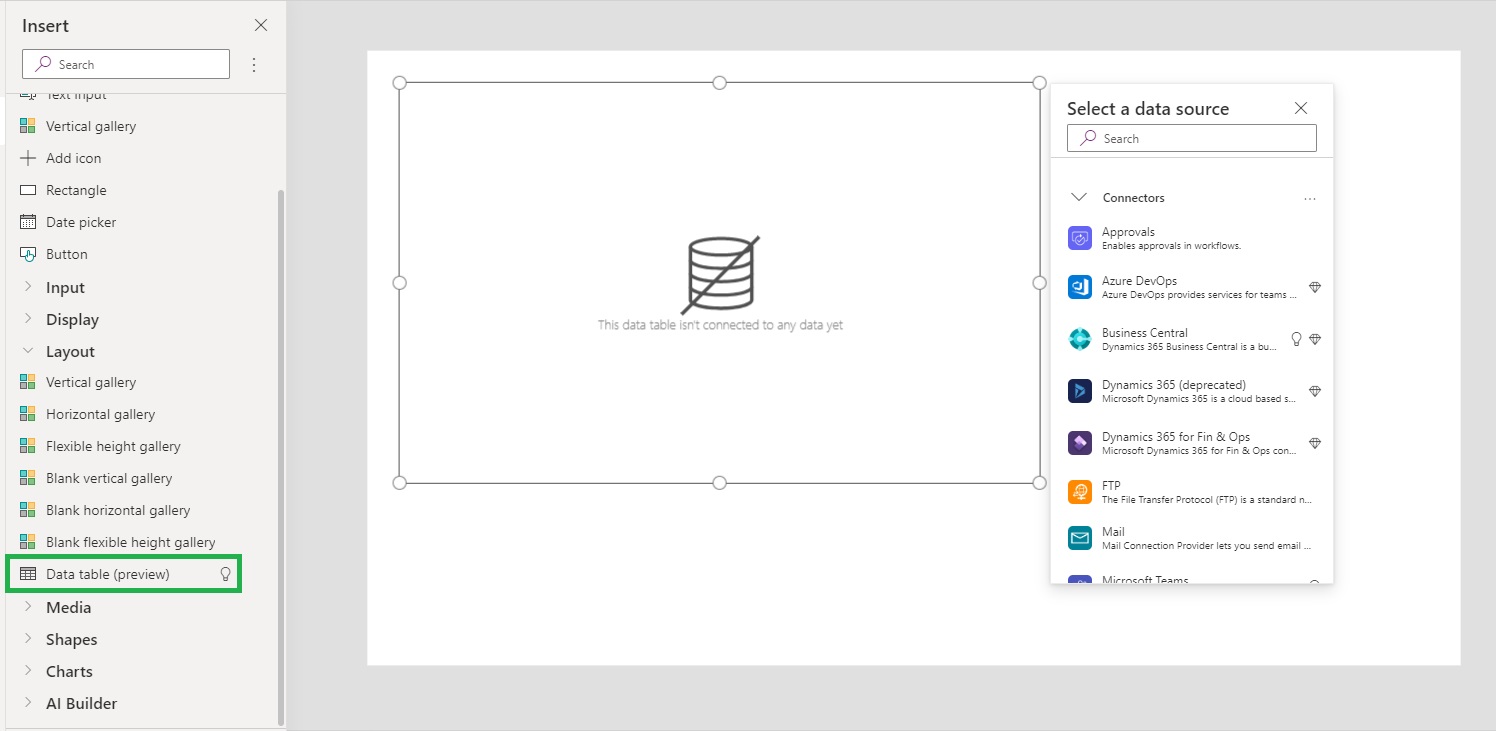The height and width of the screenshot is (731, 1496).
Task: Select Dynamics 365 for Fin & Ops icon
Action: [x=1079, y=443]
